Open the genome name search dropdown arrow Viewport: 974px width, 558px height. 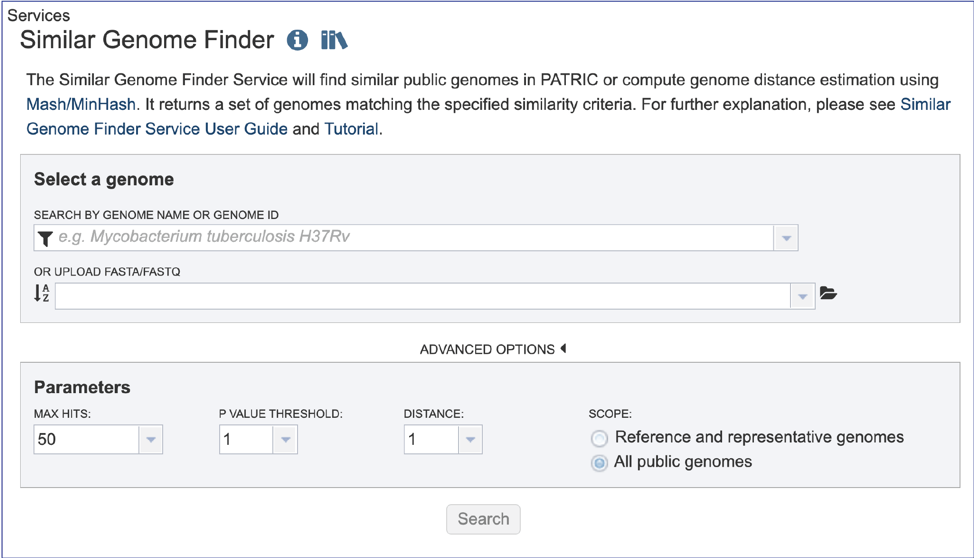(x=786, y=238)
